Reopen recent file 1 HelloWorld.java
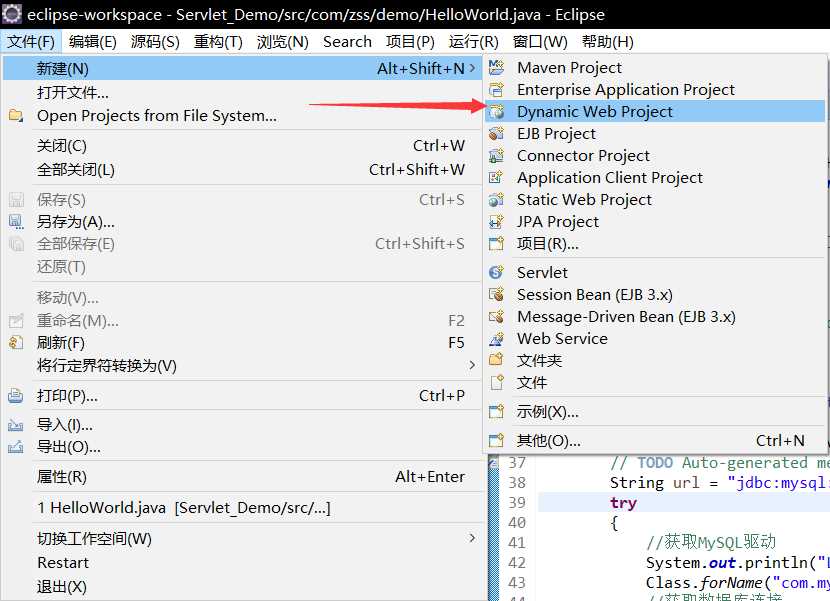 (x=242, y=508)
